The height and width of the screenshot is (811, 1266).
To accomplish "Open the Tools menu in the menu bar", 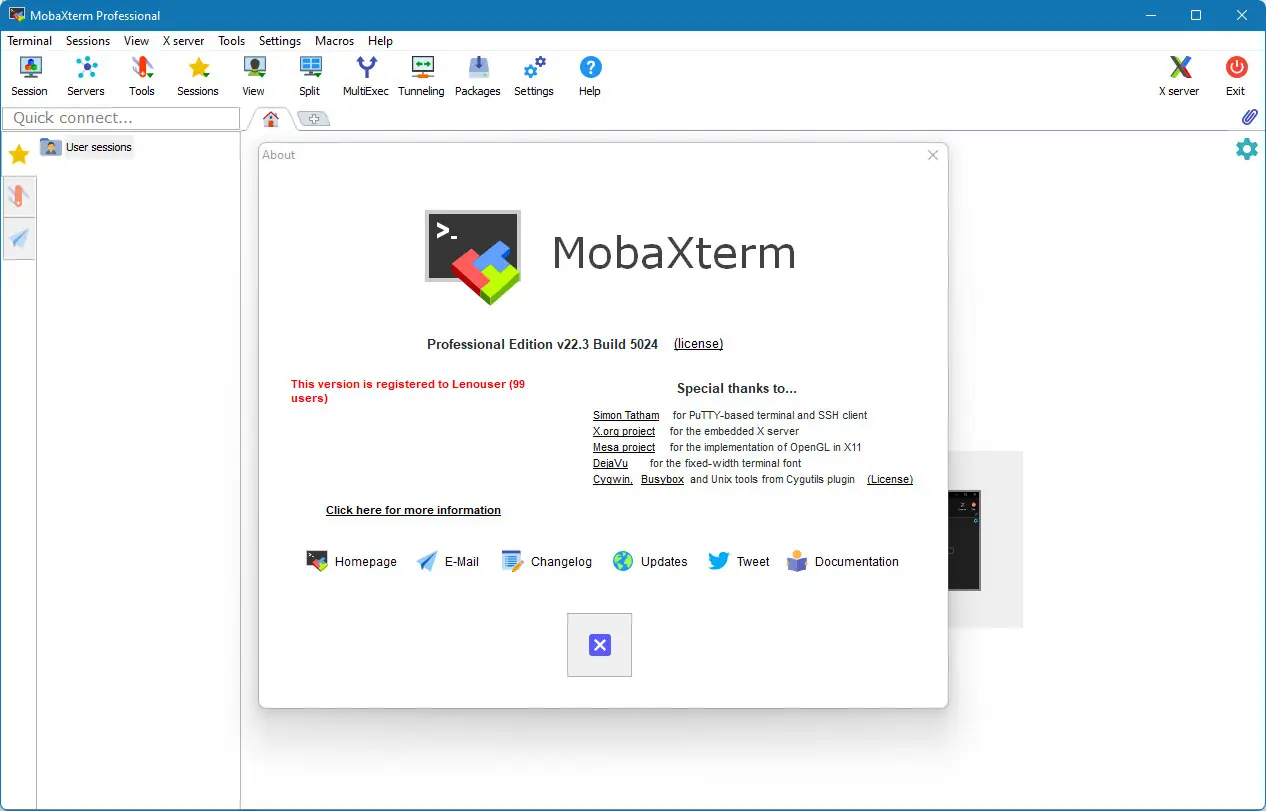I will point(231,41).
